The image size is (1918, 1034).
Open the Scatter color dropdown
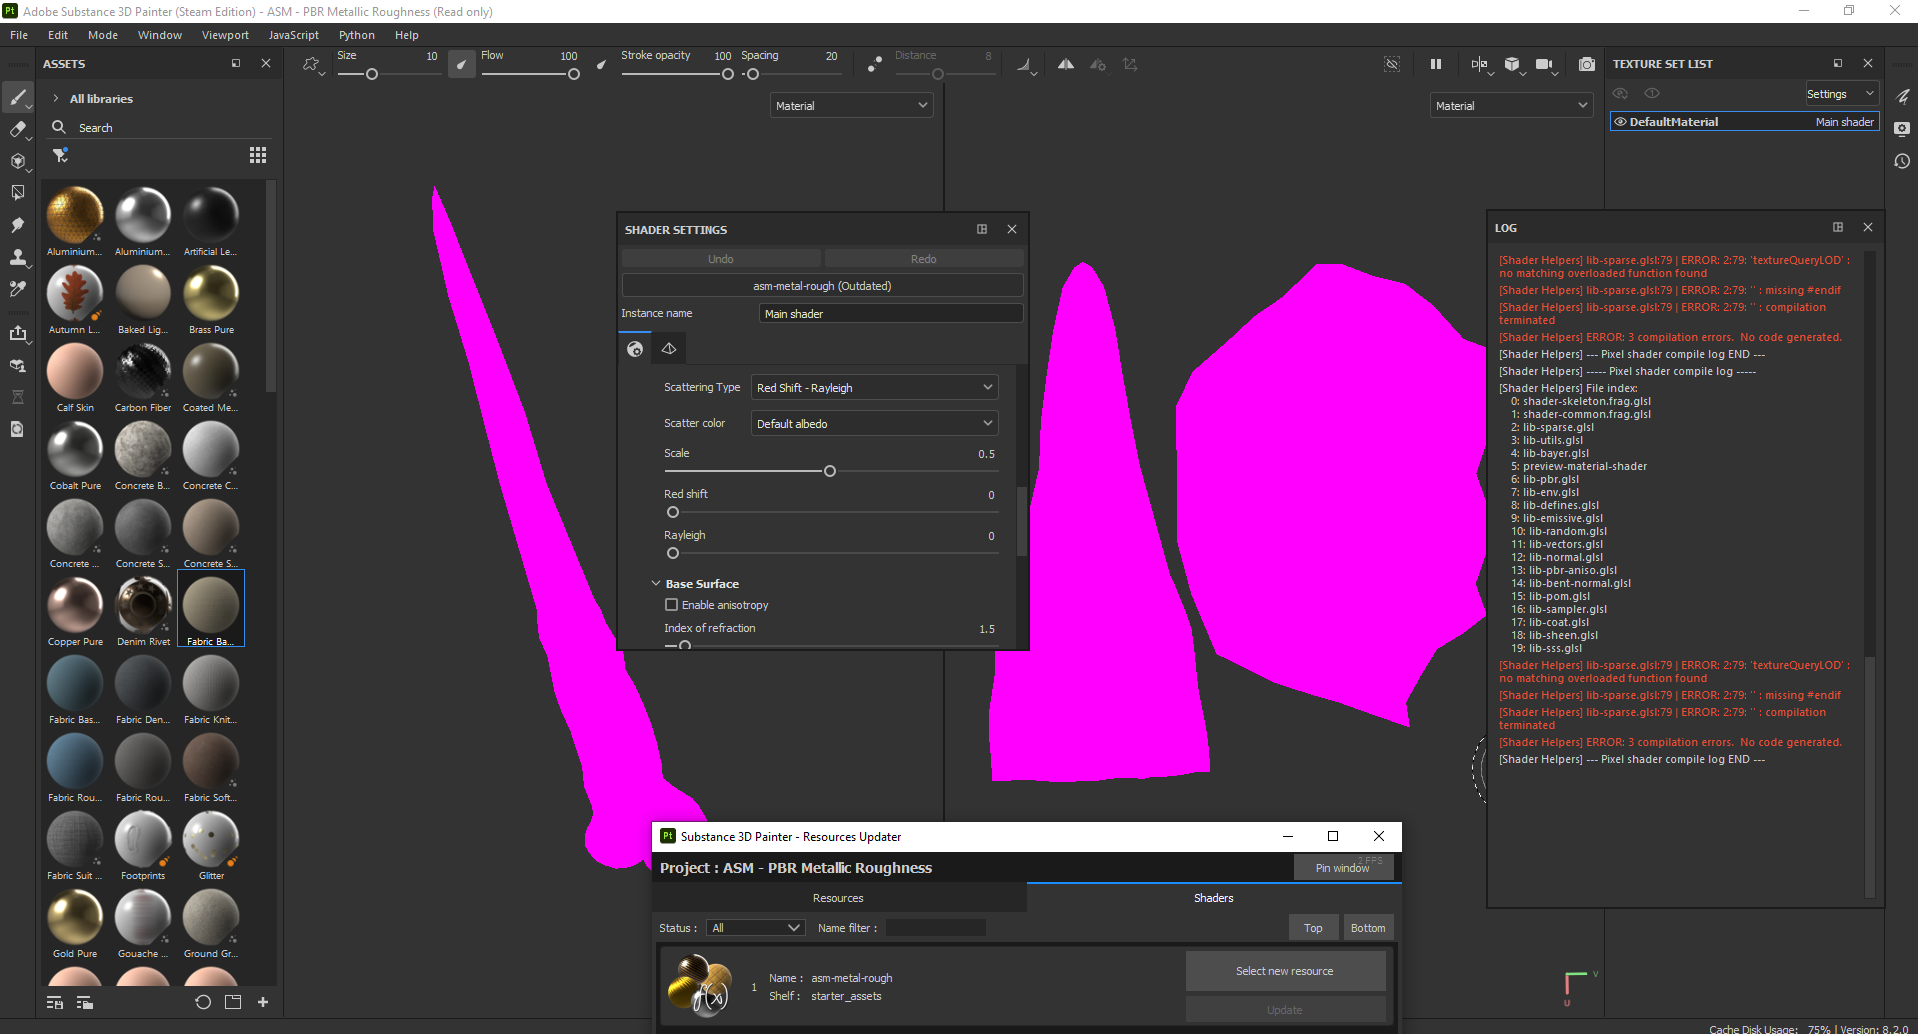(x=873, y=423)
